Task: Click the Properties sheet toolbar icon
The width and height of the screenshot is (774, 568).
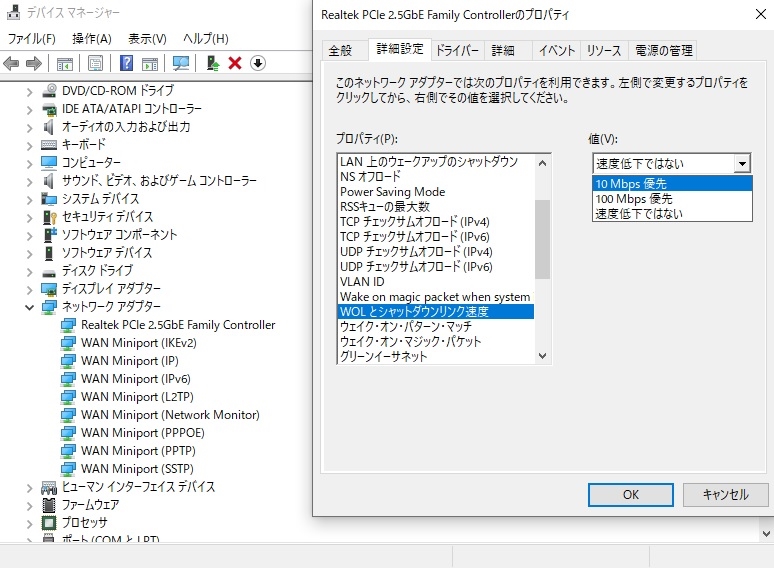Action: (x=95, y=63)
